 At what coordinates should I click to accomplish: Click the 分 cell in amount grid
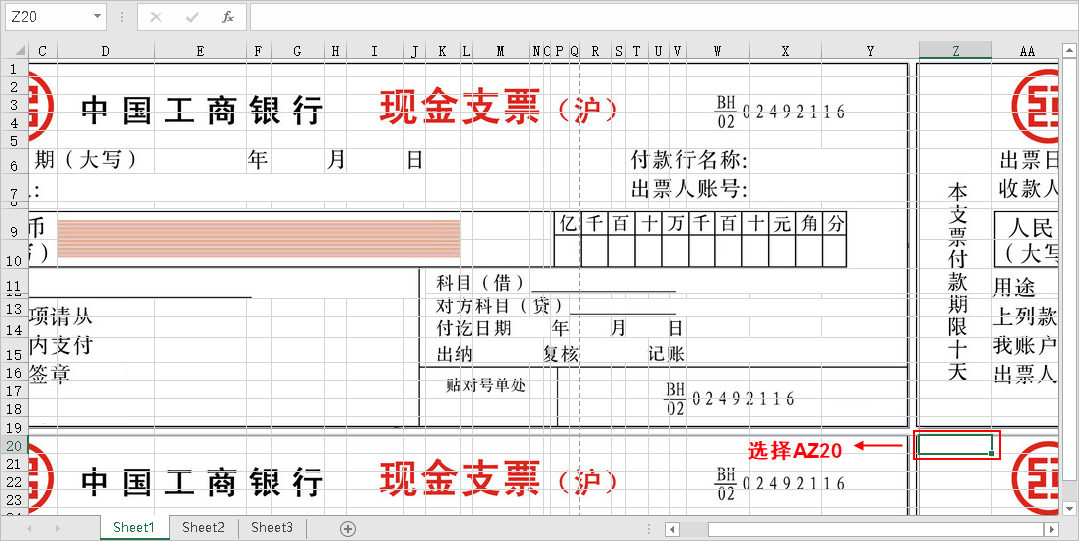click(834, 224)
